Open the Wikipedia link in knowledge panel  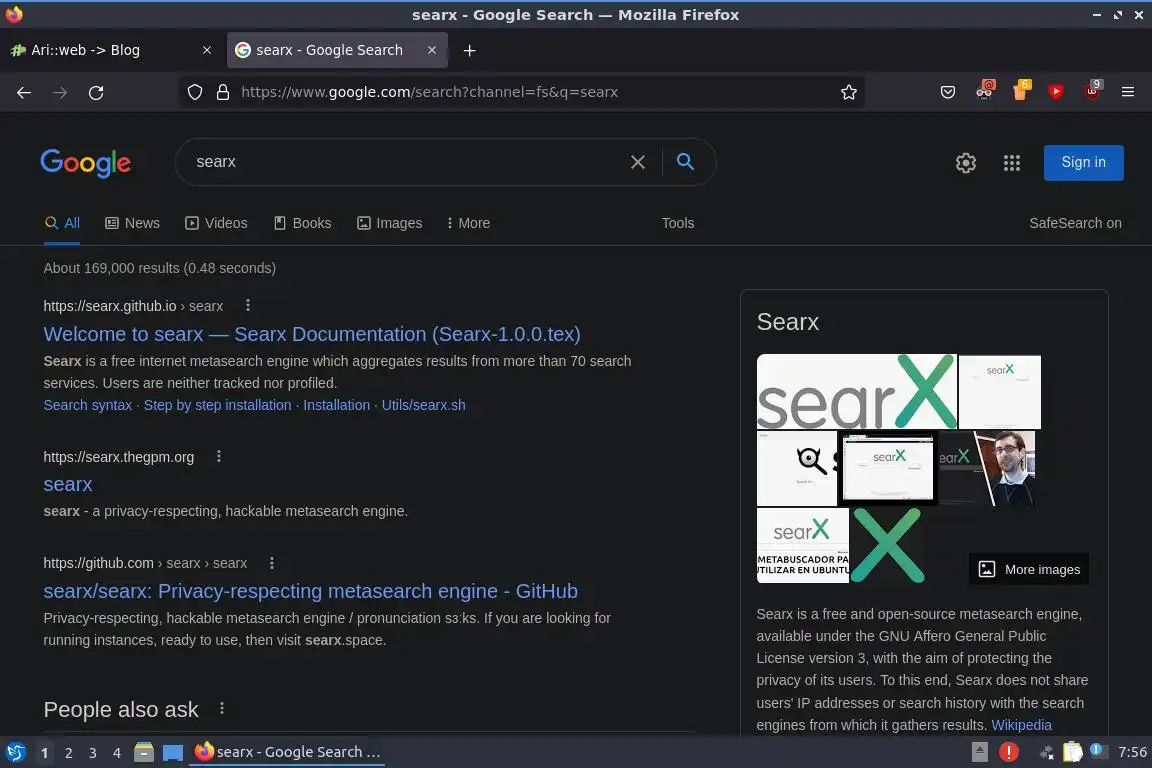pos(1021,725)
